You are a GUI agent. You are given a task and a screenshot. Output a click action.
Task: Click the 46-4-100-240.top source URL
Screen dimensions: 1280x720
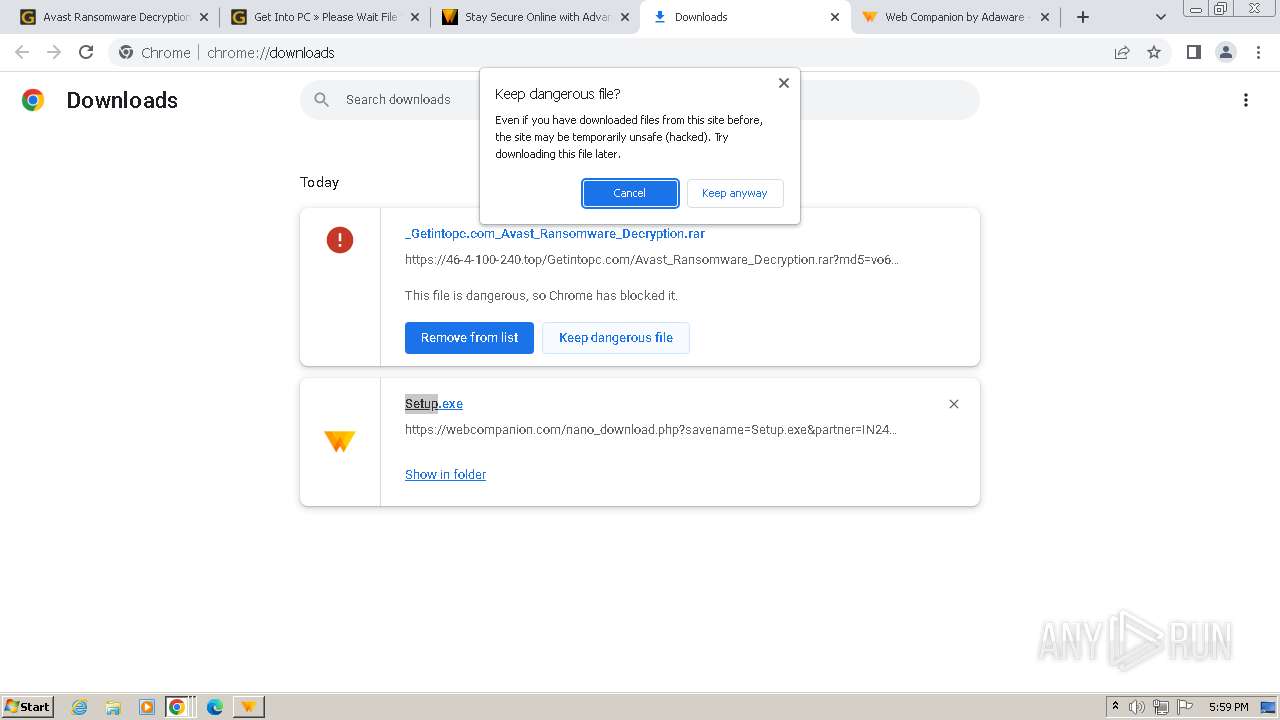click(651, 260)
